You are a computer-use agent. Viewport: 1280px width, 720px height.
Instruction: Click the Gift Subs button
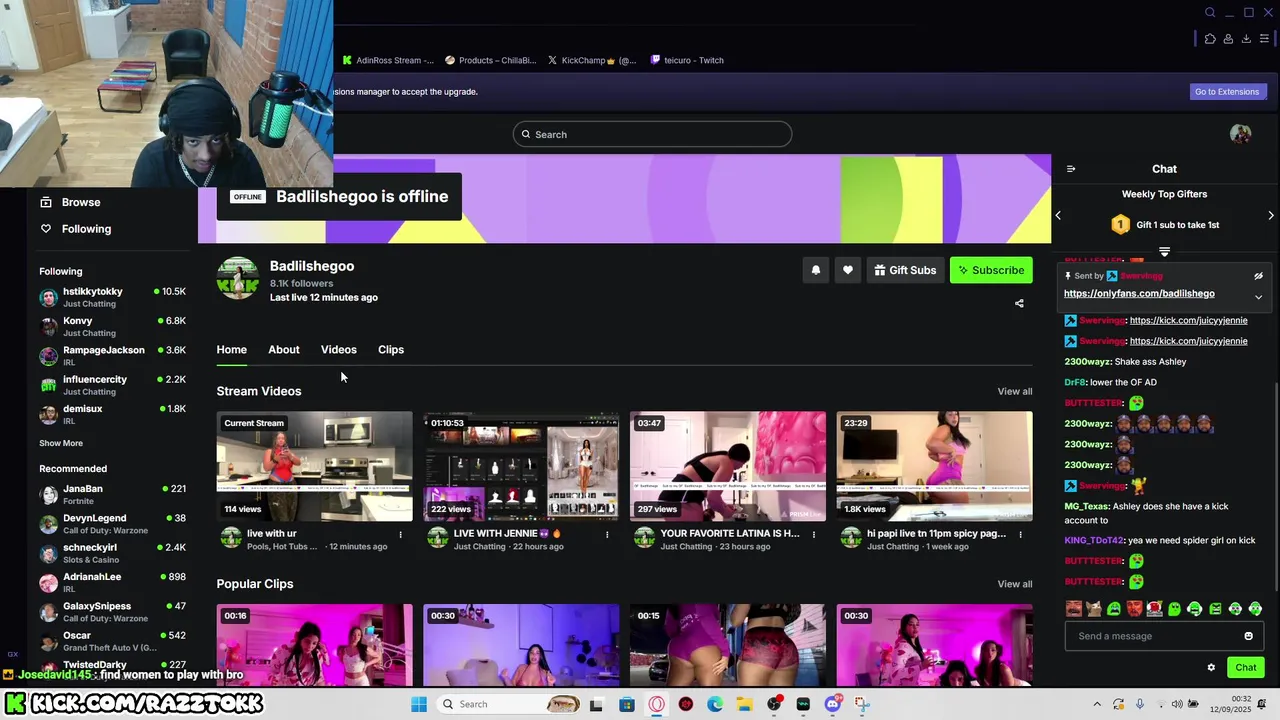tap(905, 270)
